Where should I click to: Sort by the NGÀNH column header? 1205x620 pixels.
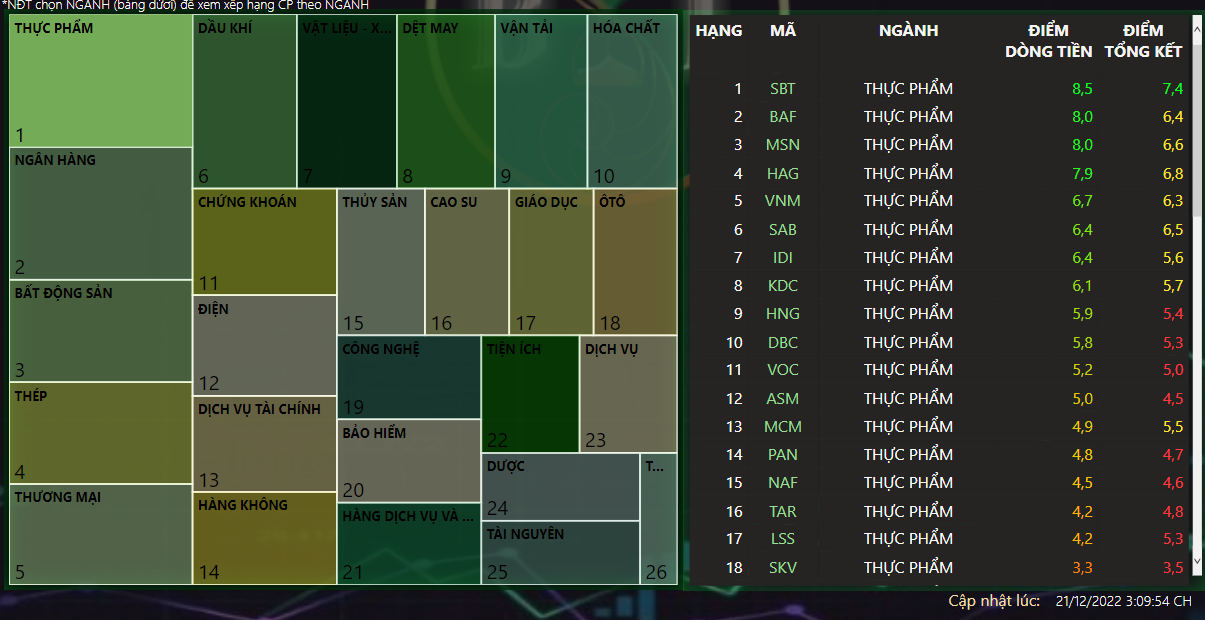908,31
